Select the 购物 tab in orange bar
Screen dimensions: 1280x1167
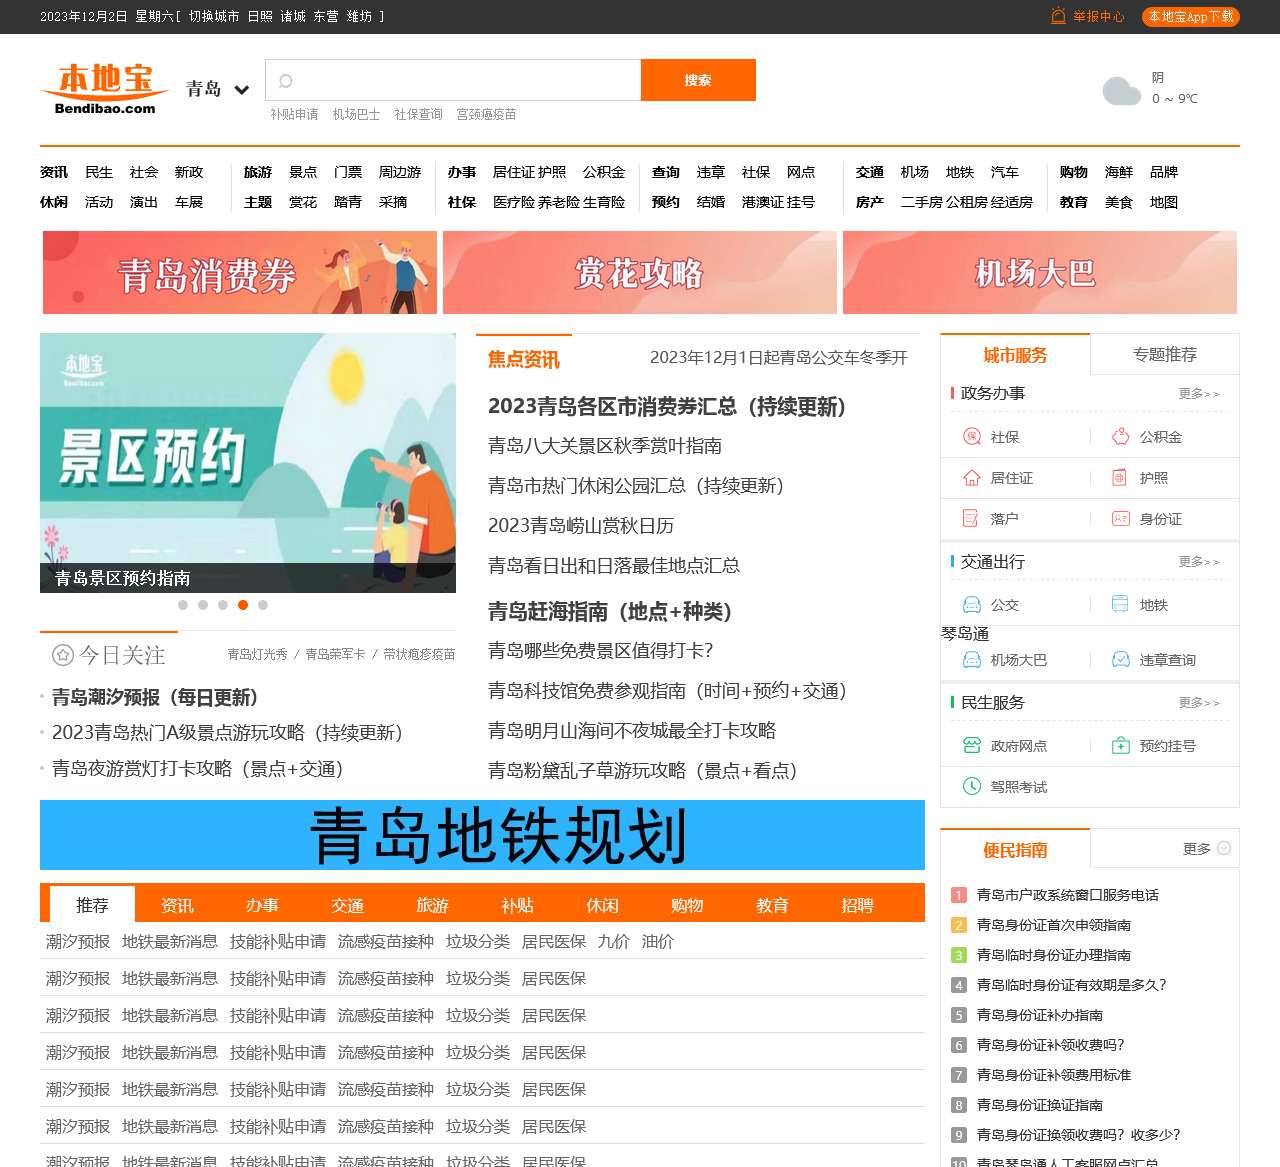point(687,905)
